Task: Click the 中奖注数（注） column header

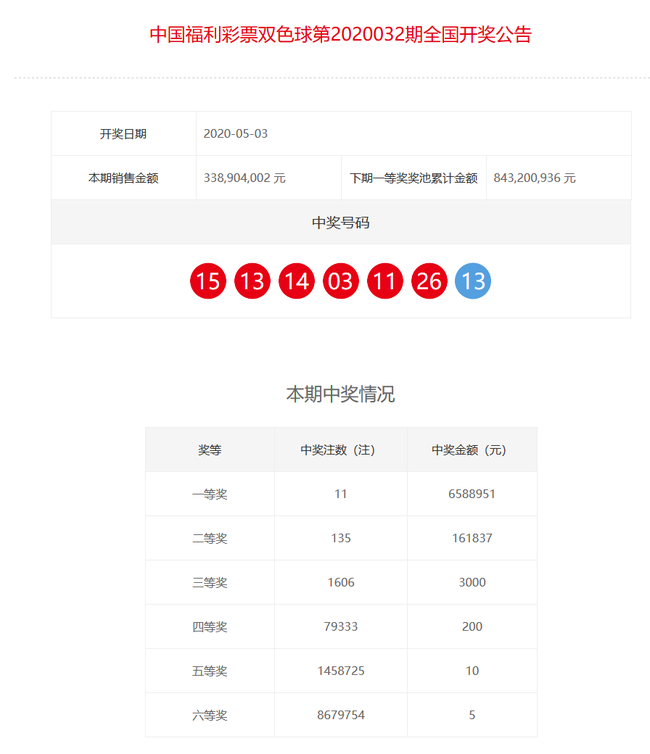Action: (341, 450)
